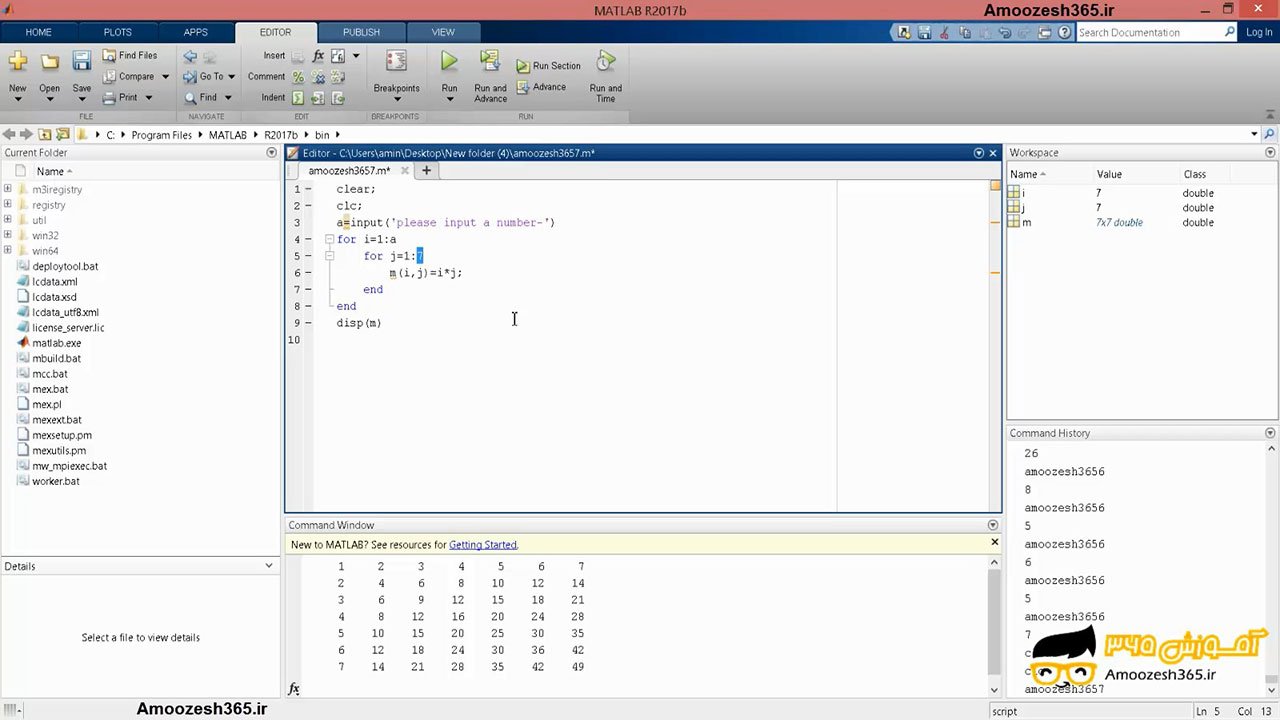This screenshot has height=720, width=1280.
Task: Open the Run dropdown arrow
Action: (x=449, y=100)
